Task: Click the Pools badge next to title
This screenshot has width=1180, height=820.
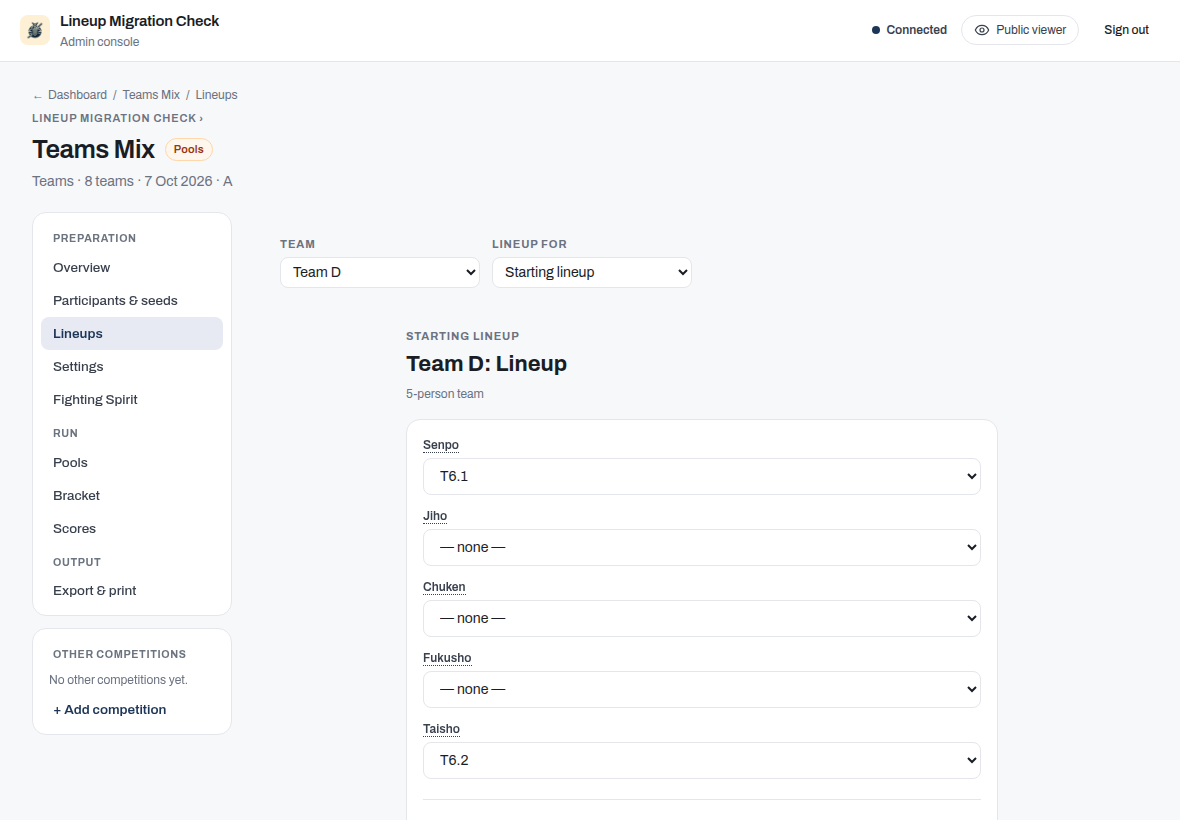Action: point(189,149)
